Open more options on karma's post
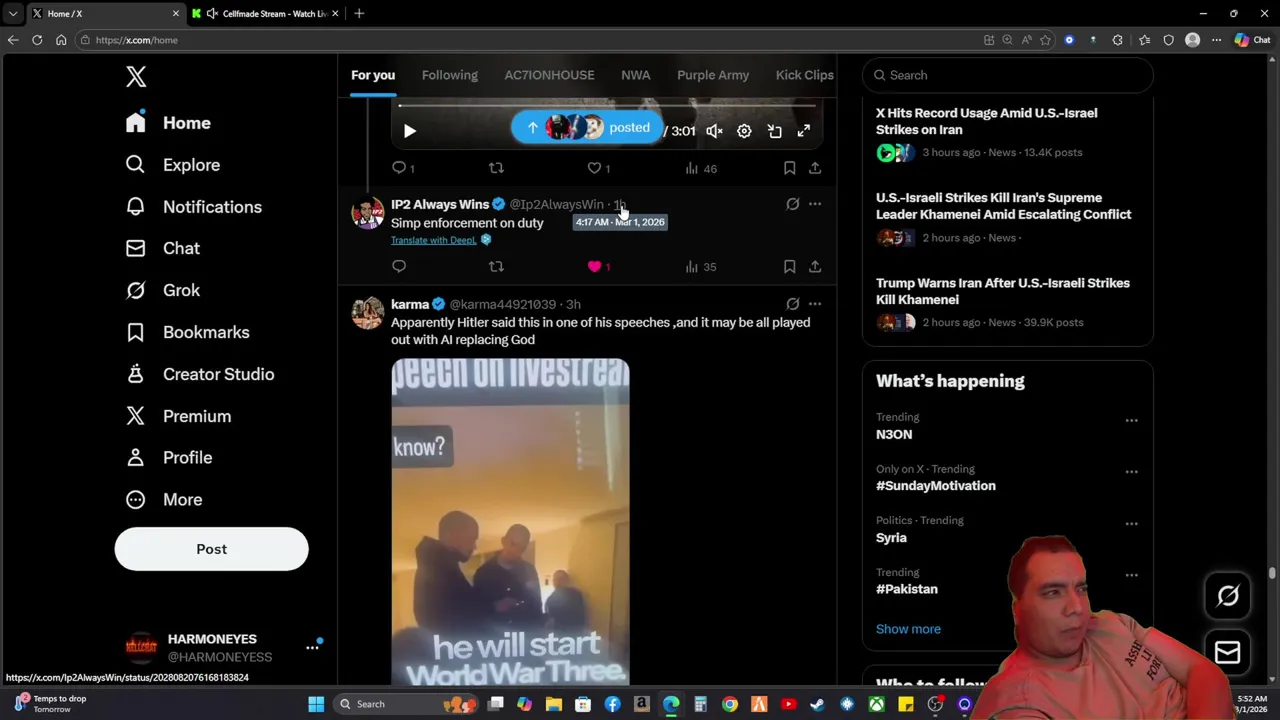 tap(815, 304)
